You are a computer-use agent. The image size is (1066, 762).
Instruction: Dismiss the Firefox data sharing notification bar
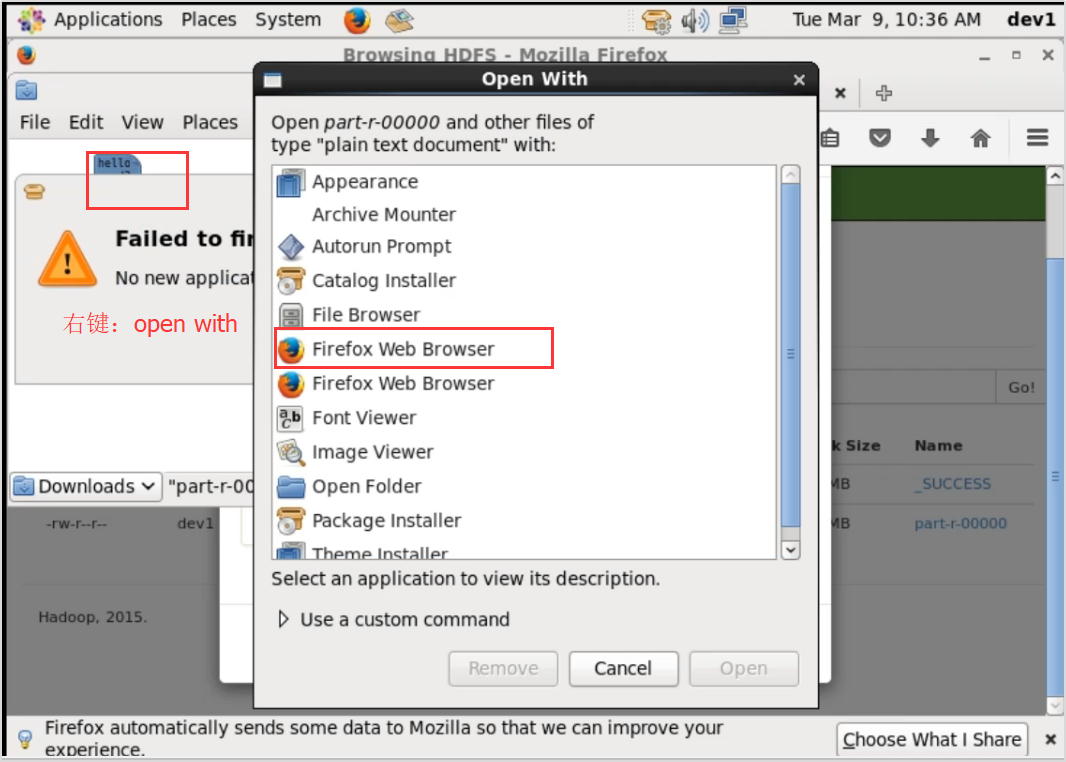point(1050,739)
